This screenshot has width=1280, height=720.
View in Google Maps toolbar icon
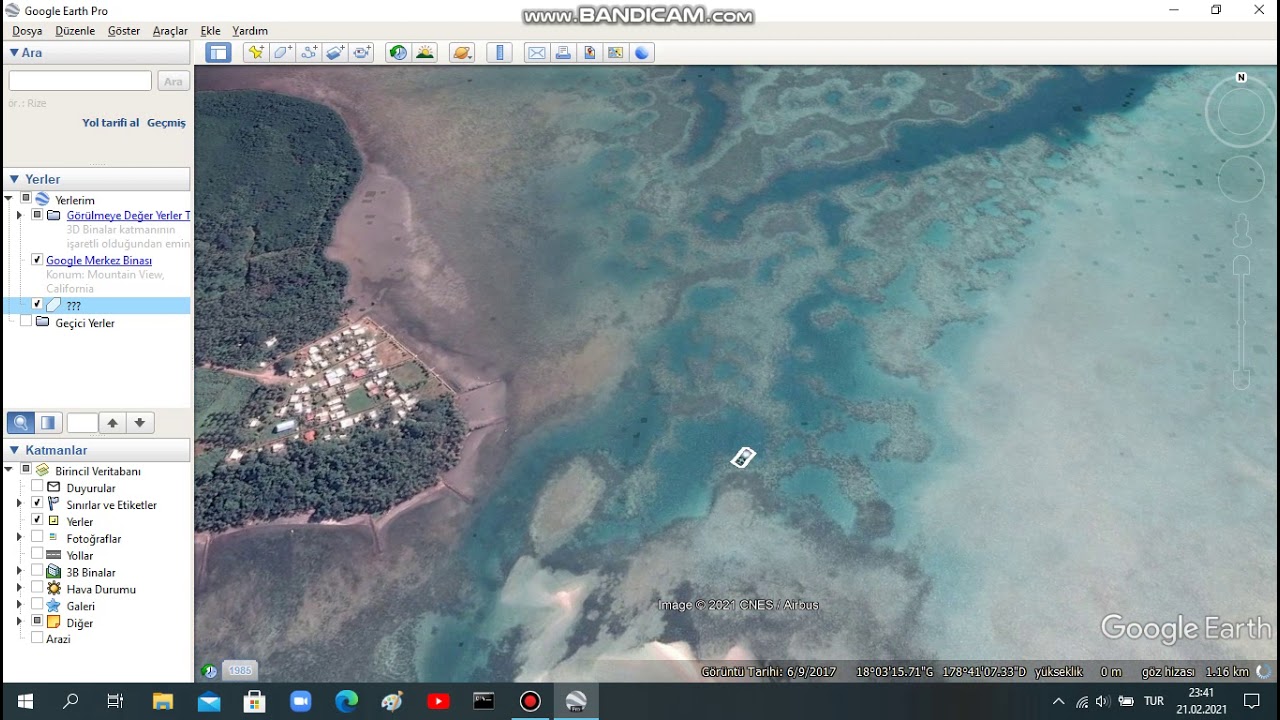615,53
